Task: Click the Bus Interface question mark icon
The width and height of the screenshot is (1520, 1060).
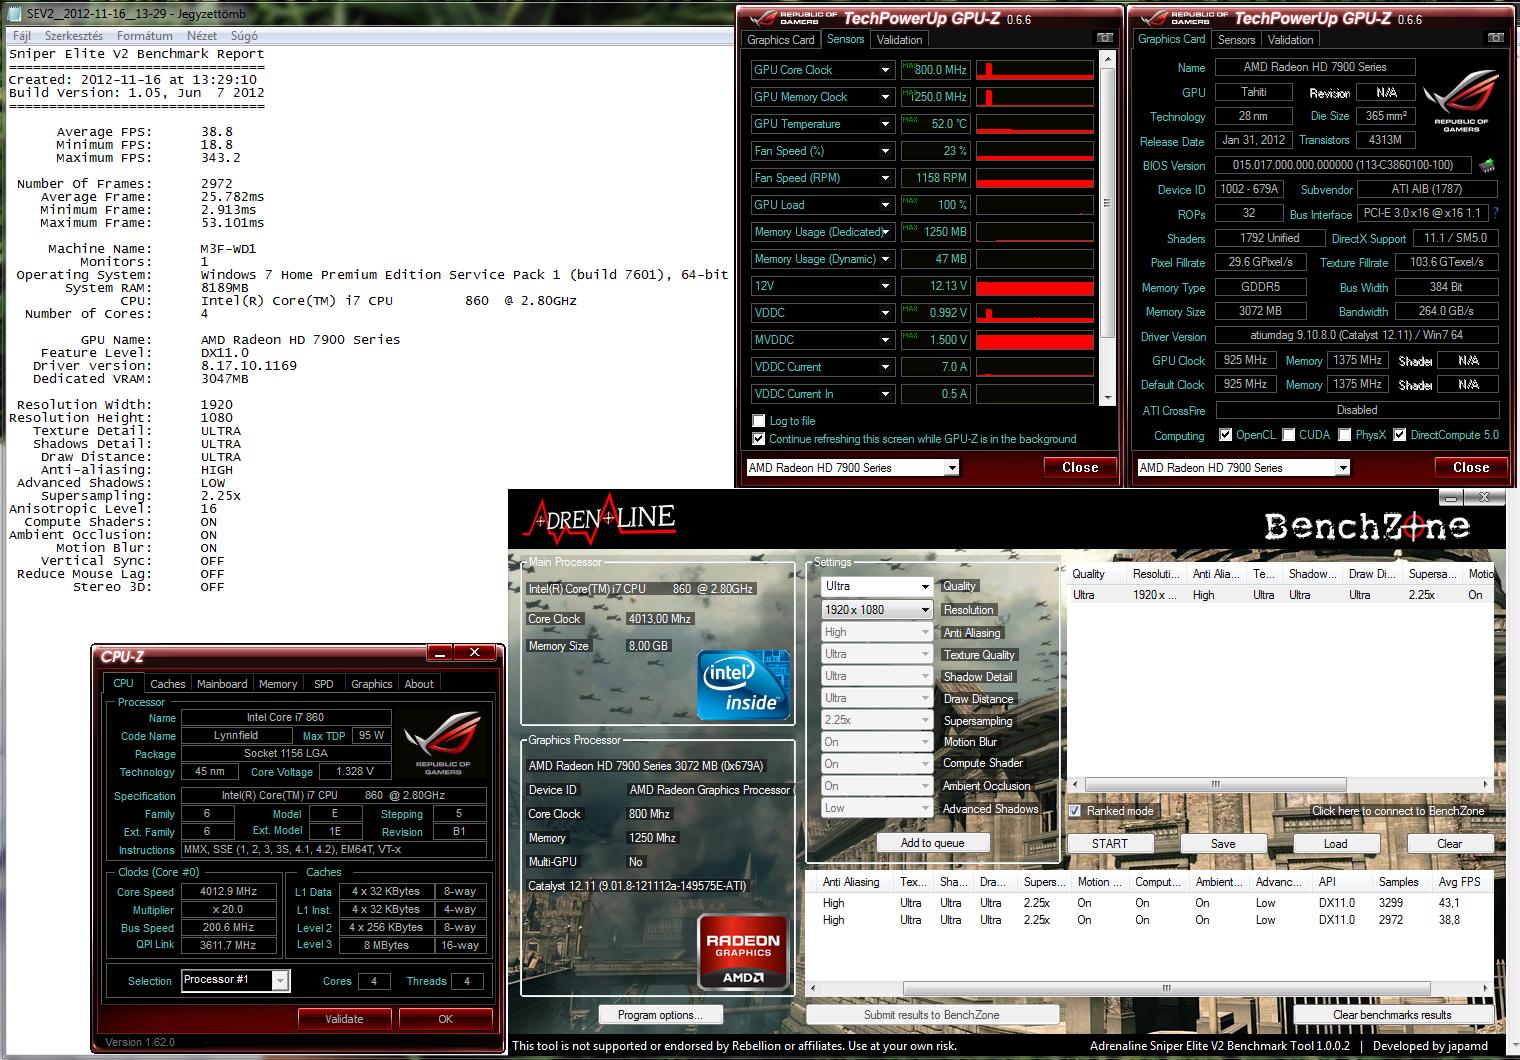Action: click(1495, 213)
